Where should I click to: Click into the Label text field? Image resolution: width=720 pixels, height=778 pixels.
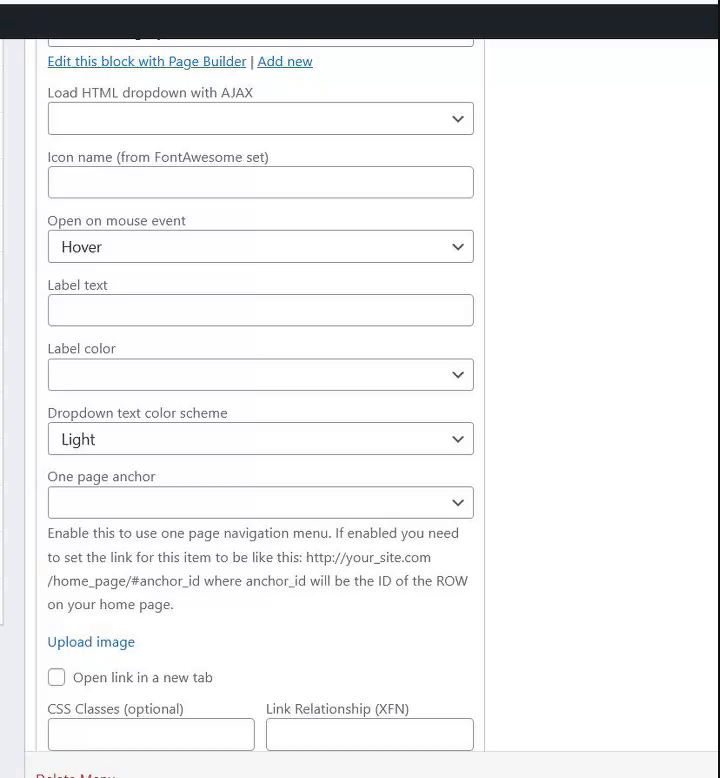pos(260,310)
